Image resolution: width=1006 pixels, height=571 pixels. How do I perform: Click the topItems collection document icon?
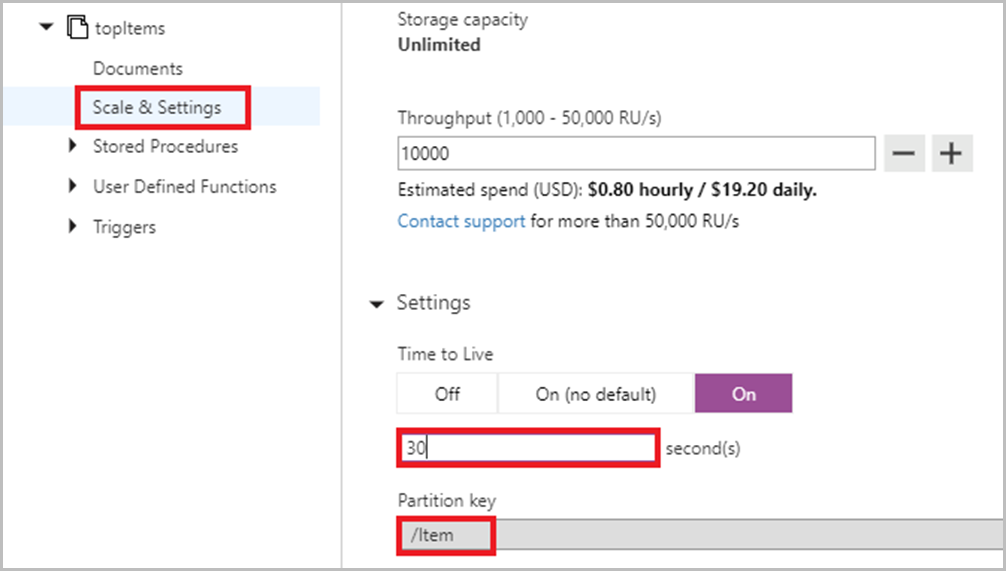pos(76,28)
